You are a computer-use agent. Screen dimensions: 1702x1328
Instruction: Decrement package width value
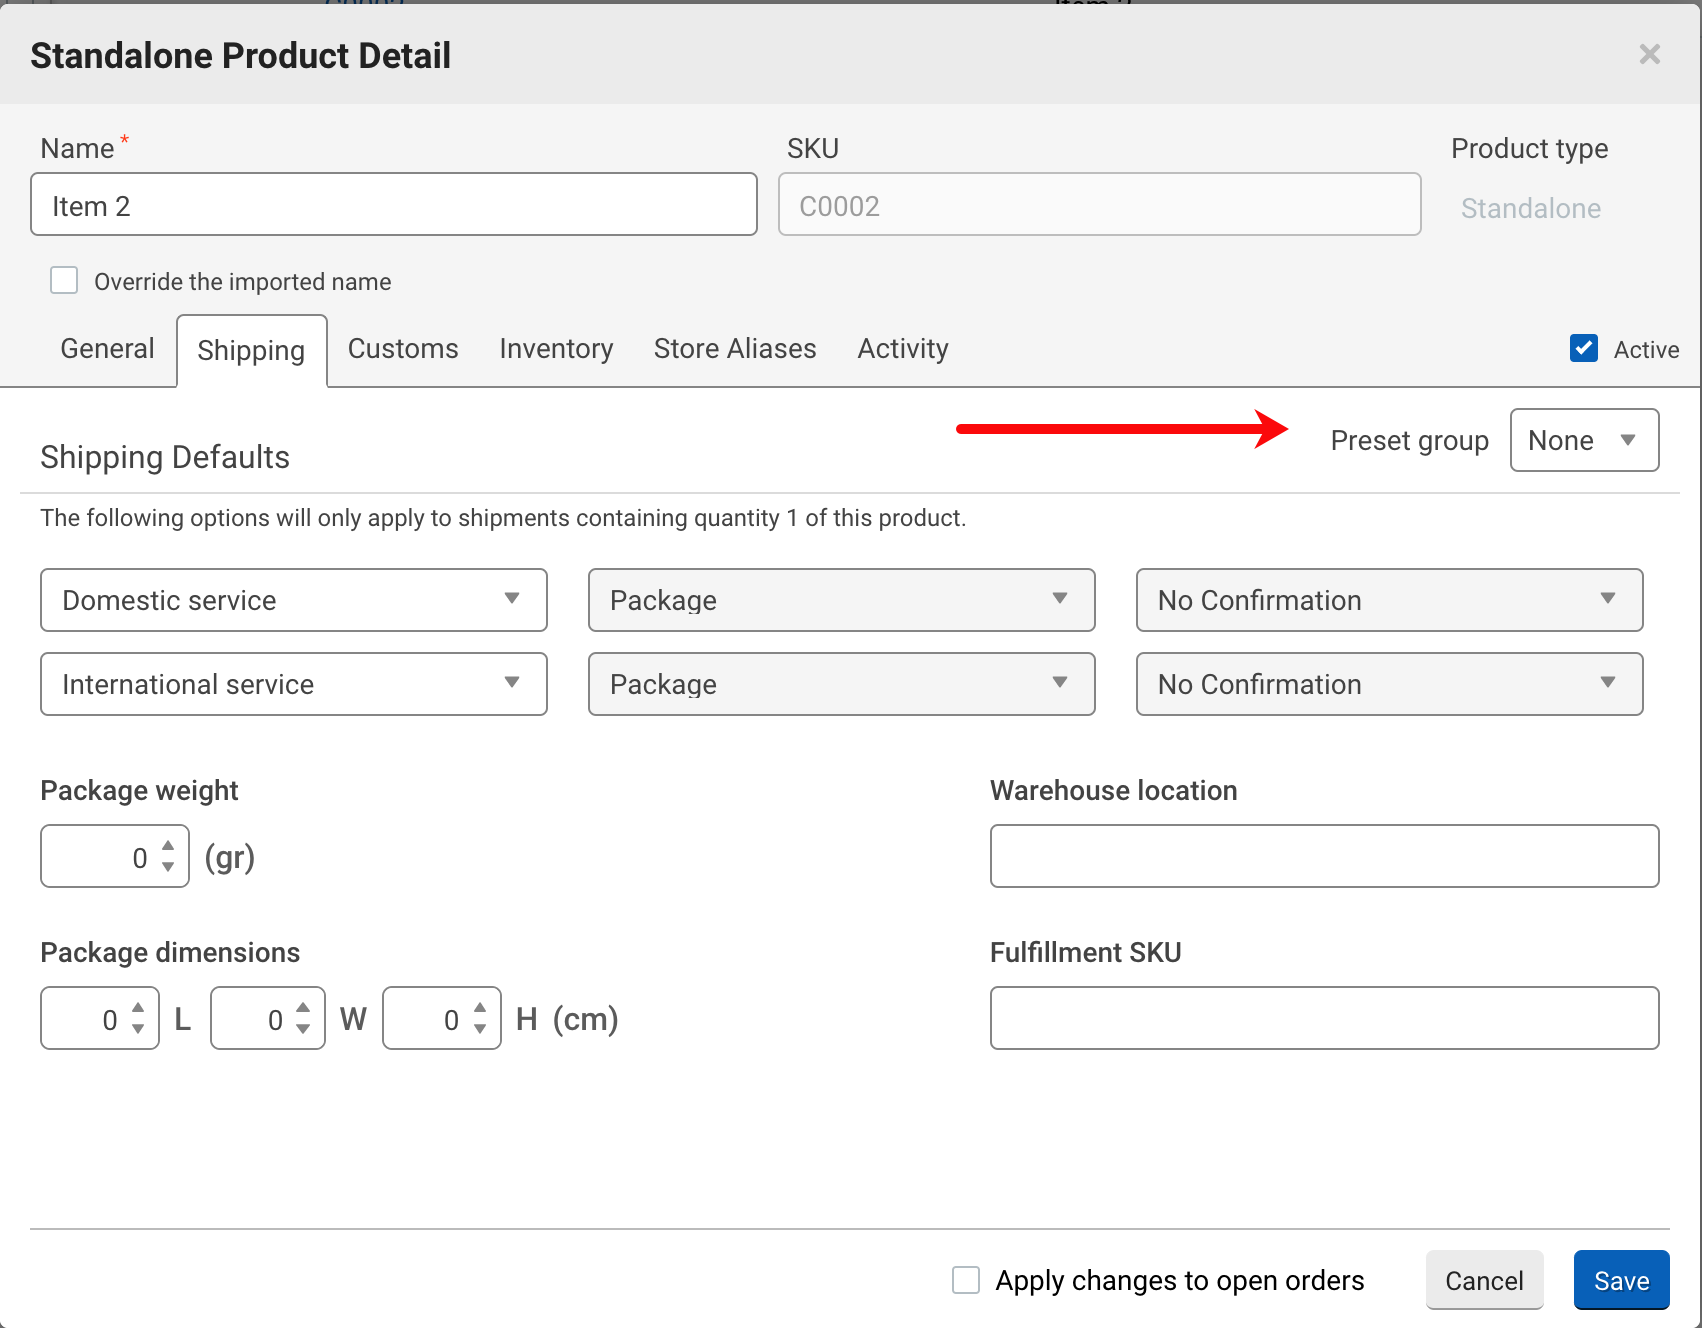point(303,1029)
